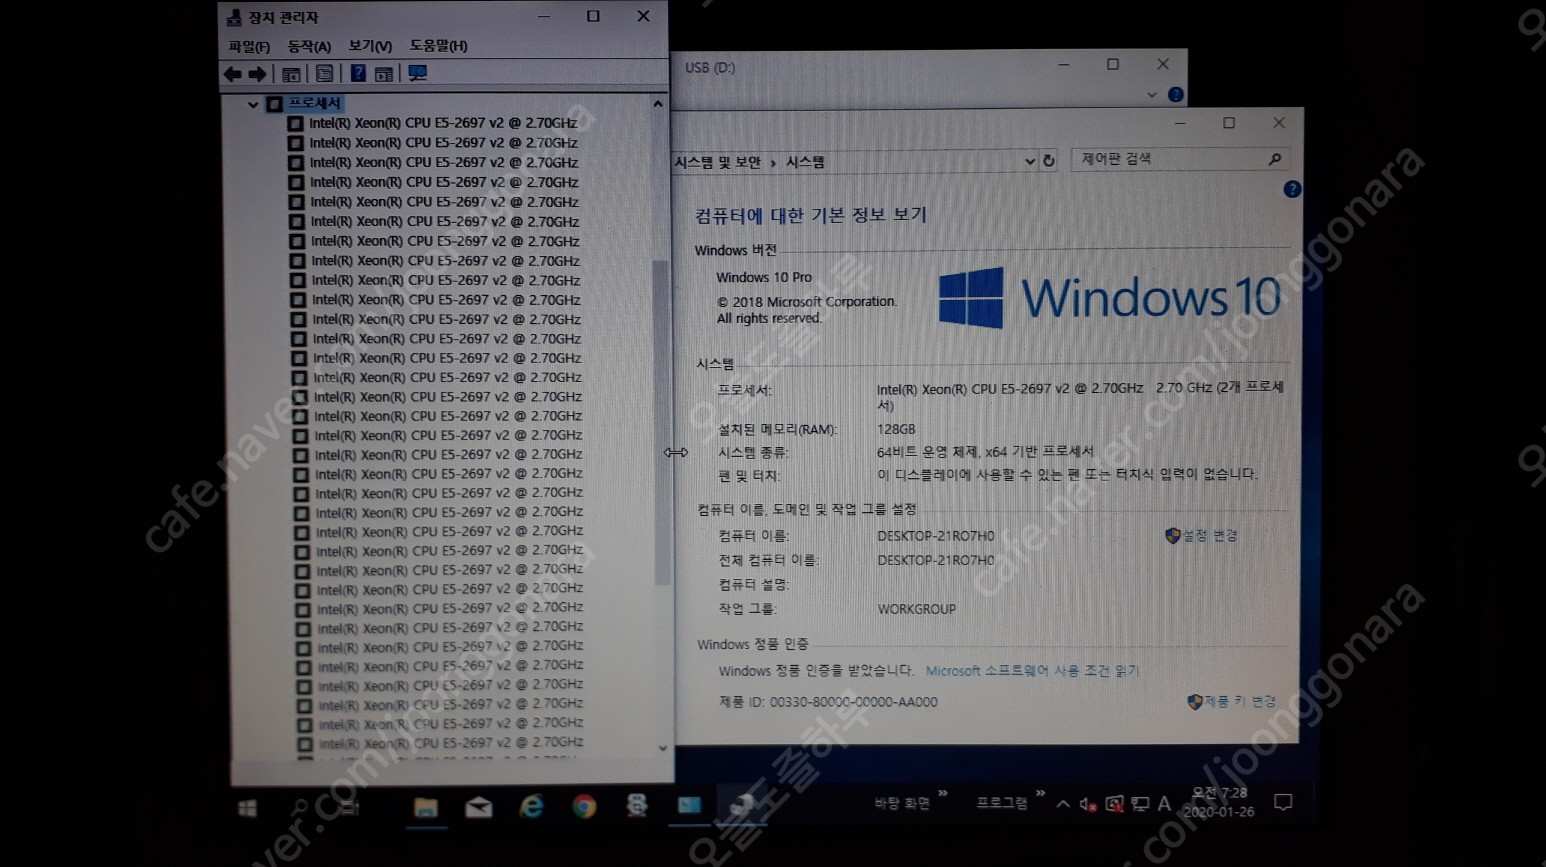Open the network tray icon
1546x867 pixels.
[1140, 804]
